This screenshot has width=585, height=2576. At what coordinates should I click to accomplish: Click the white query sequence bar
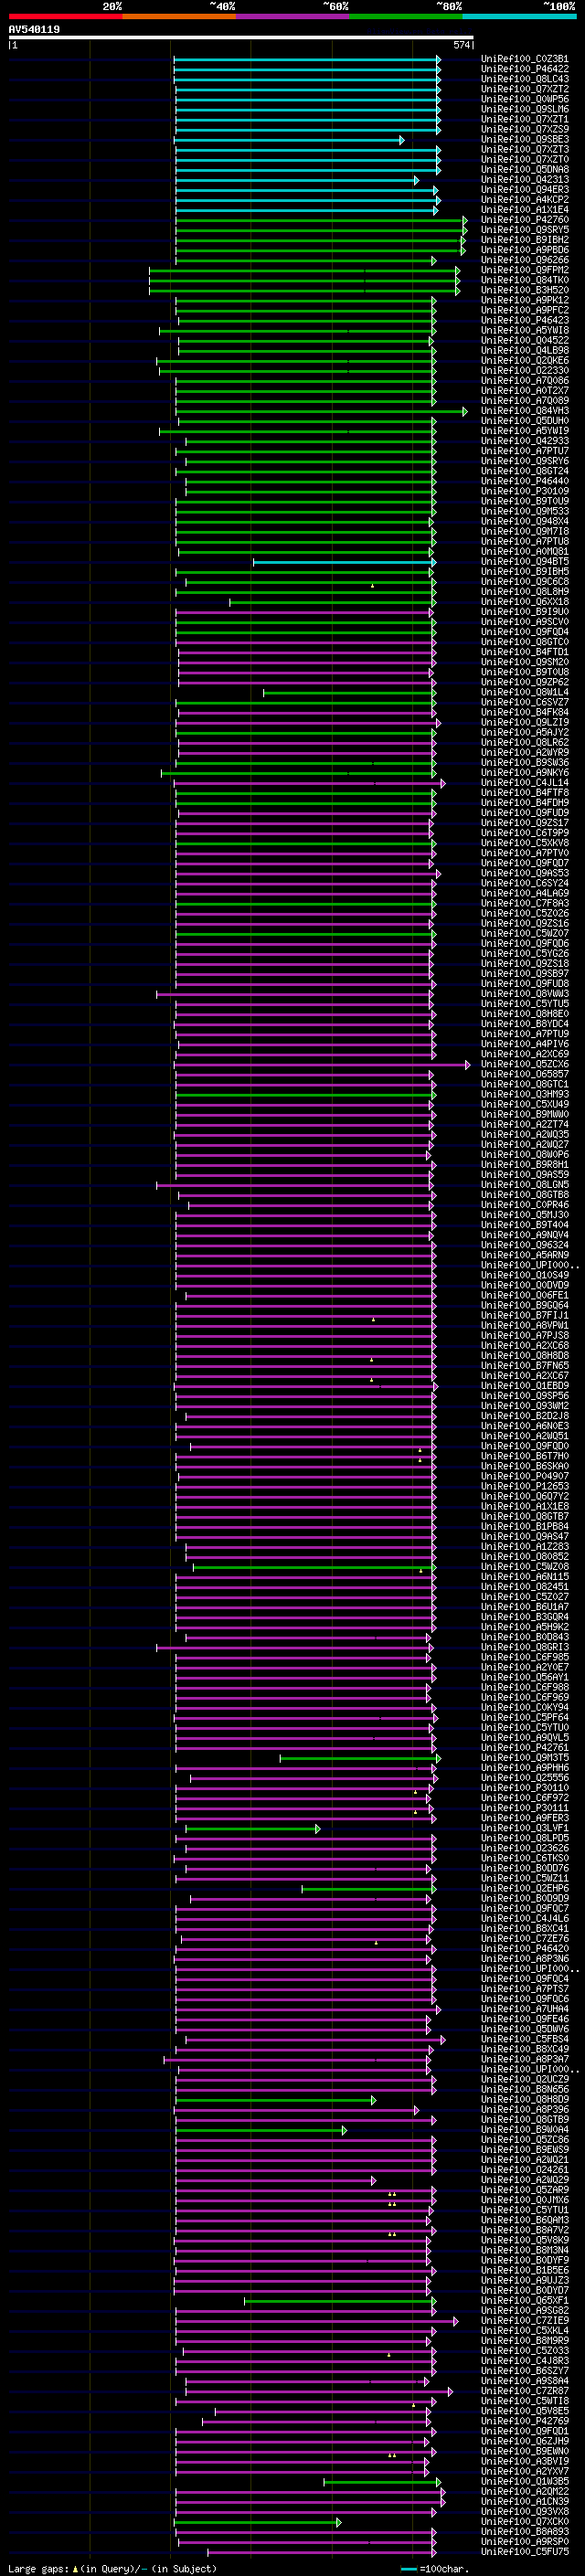click(x=241, y=38)
